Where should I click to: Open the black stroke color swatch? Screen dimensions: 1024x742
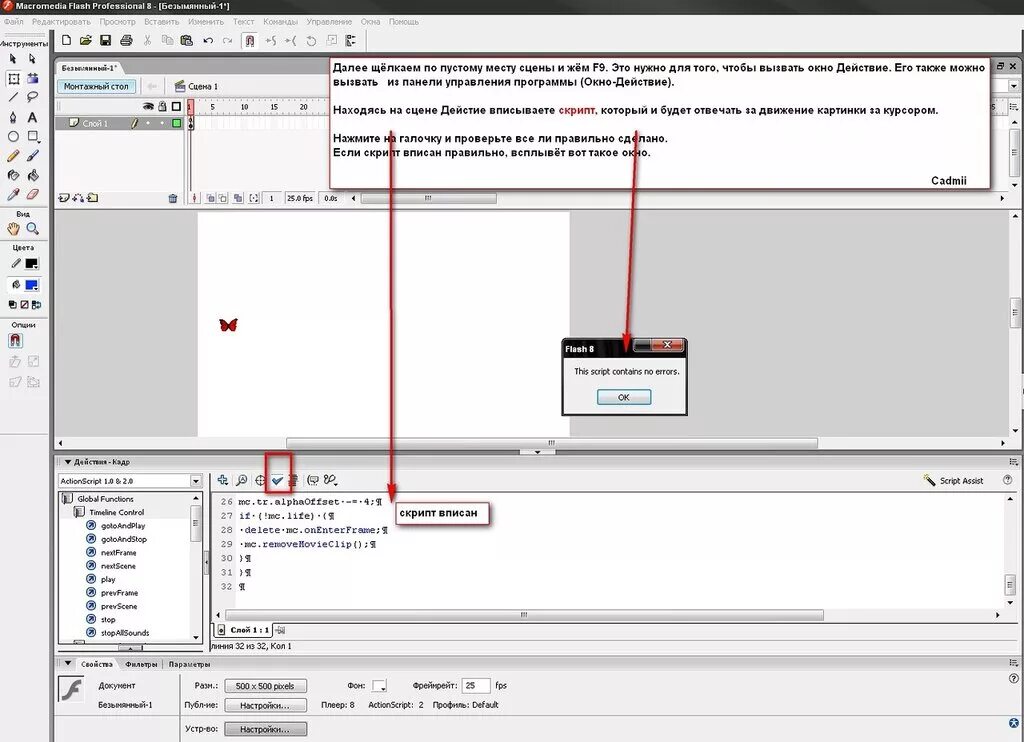[31, 264]
